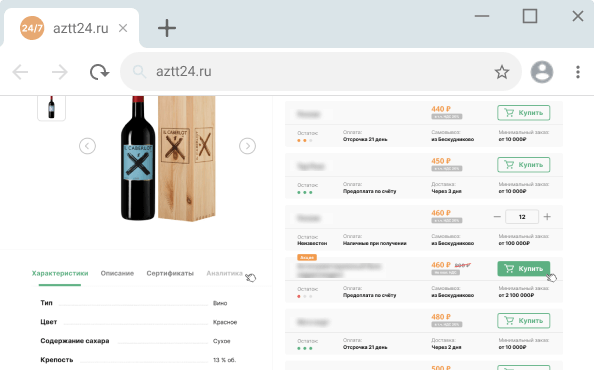Go back to the previous page

click(20, 72)
